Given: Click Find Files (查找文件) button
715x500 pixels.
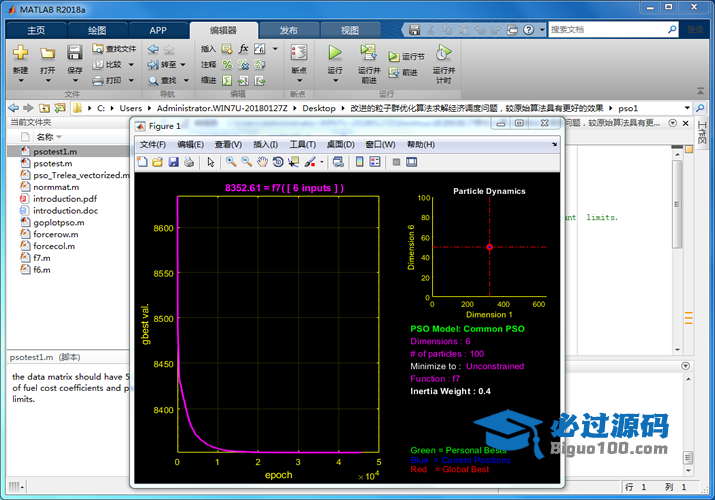Looking at the screenshot, I should 114,48.
